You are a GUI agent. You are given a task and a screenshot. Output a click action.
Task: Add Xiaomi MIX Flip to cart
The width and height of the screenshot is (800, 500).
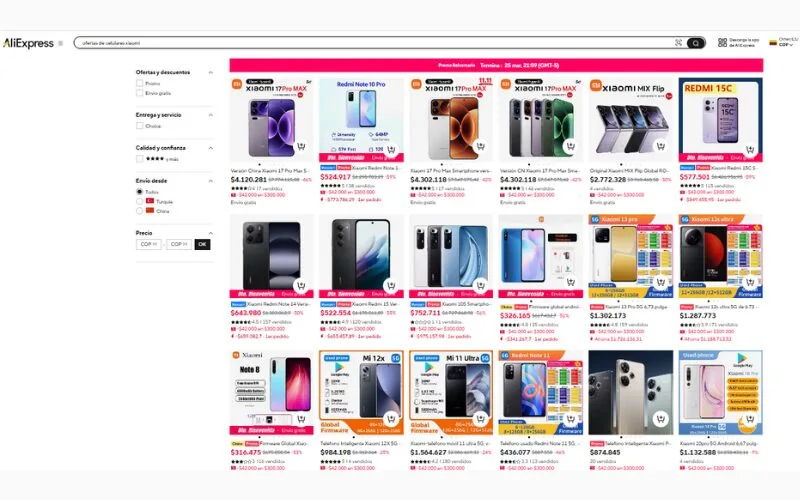pyautogui.click(x=660, y=146)
